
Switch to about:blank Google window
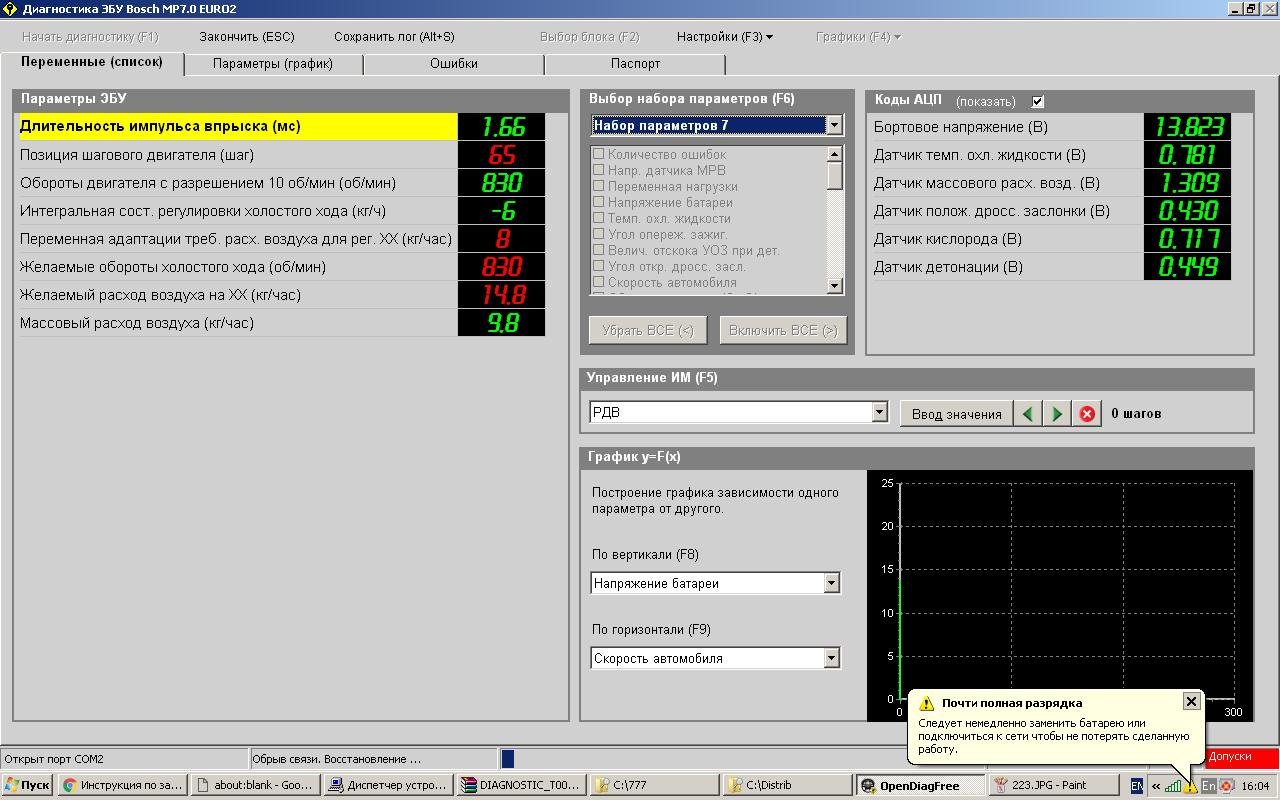click(255, 785)
